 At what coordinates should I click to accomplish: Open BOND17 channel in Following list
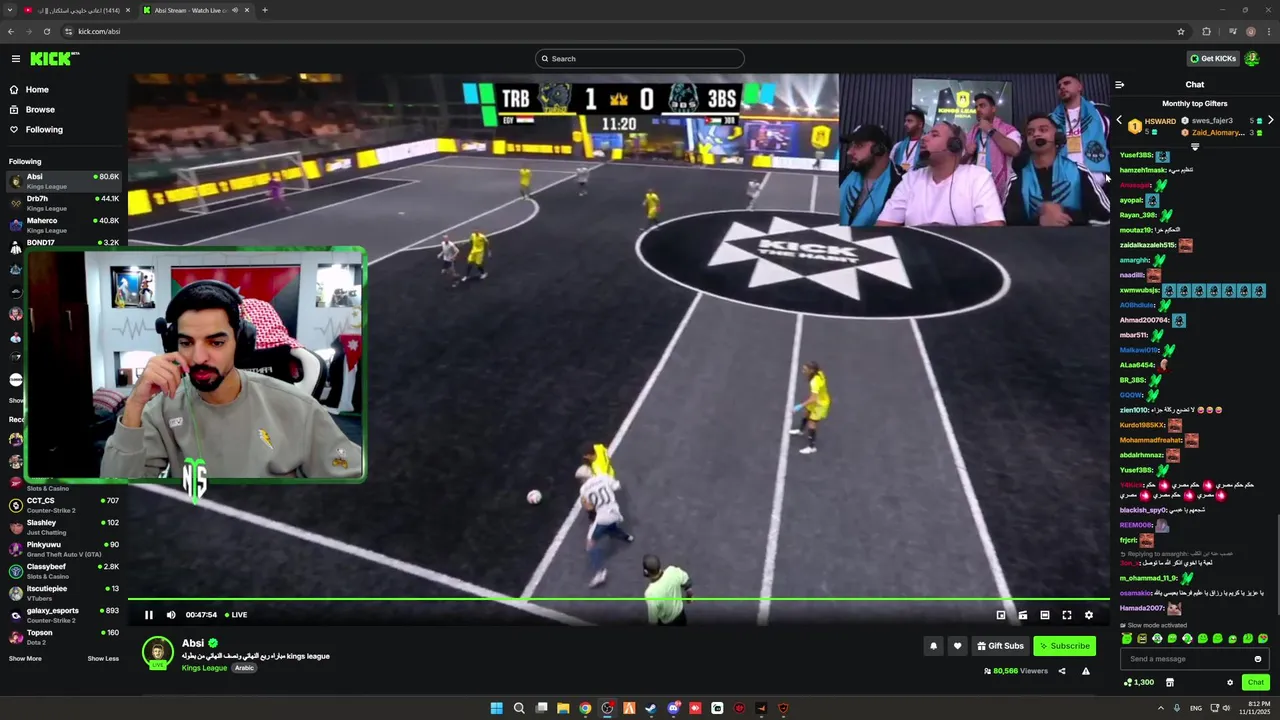[64, 243]
